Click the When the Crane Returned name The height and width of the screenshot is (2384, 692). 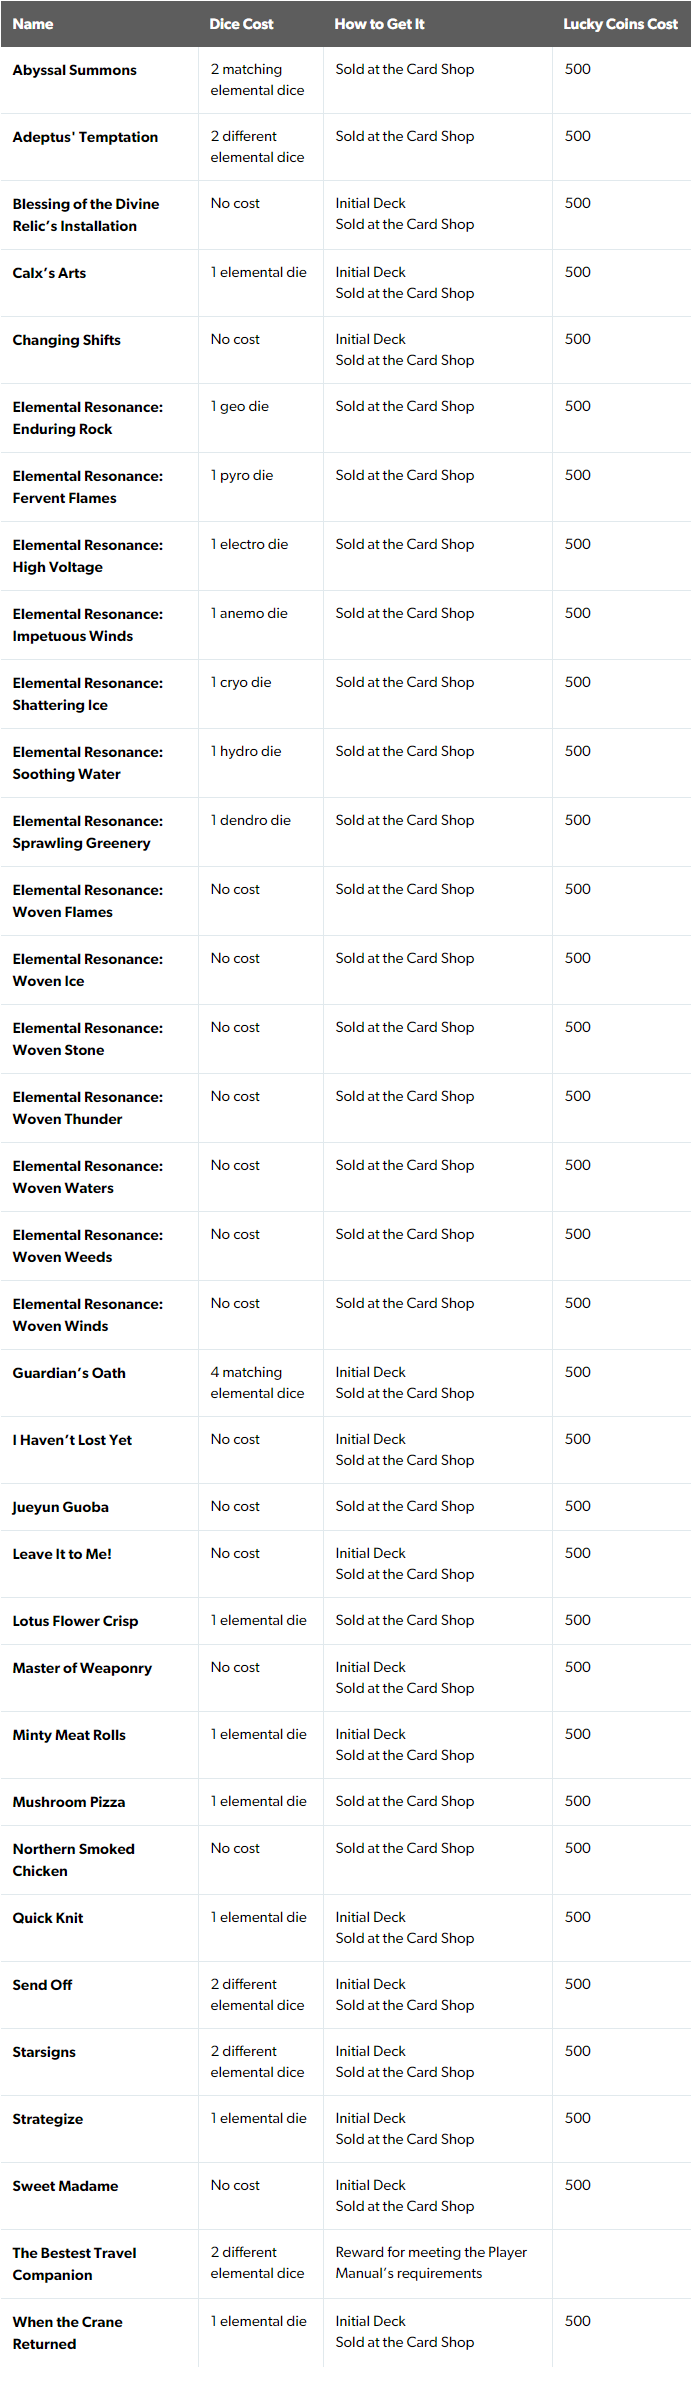68,2333
